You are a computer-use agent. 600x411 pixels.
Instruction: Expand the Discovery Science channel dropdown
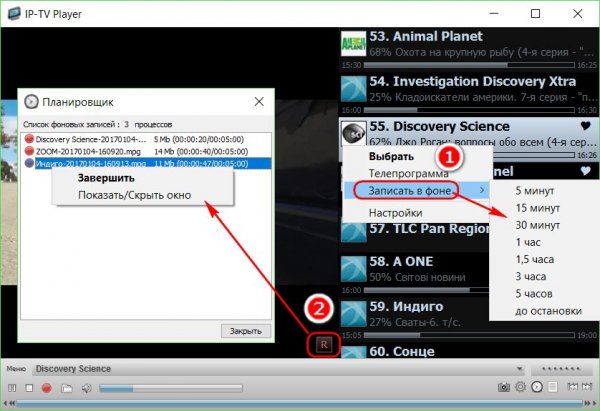pos(519,367)
